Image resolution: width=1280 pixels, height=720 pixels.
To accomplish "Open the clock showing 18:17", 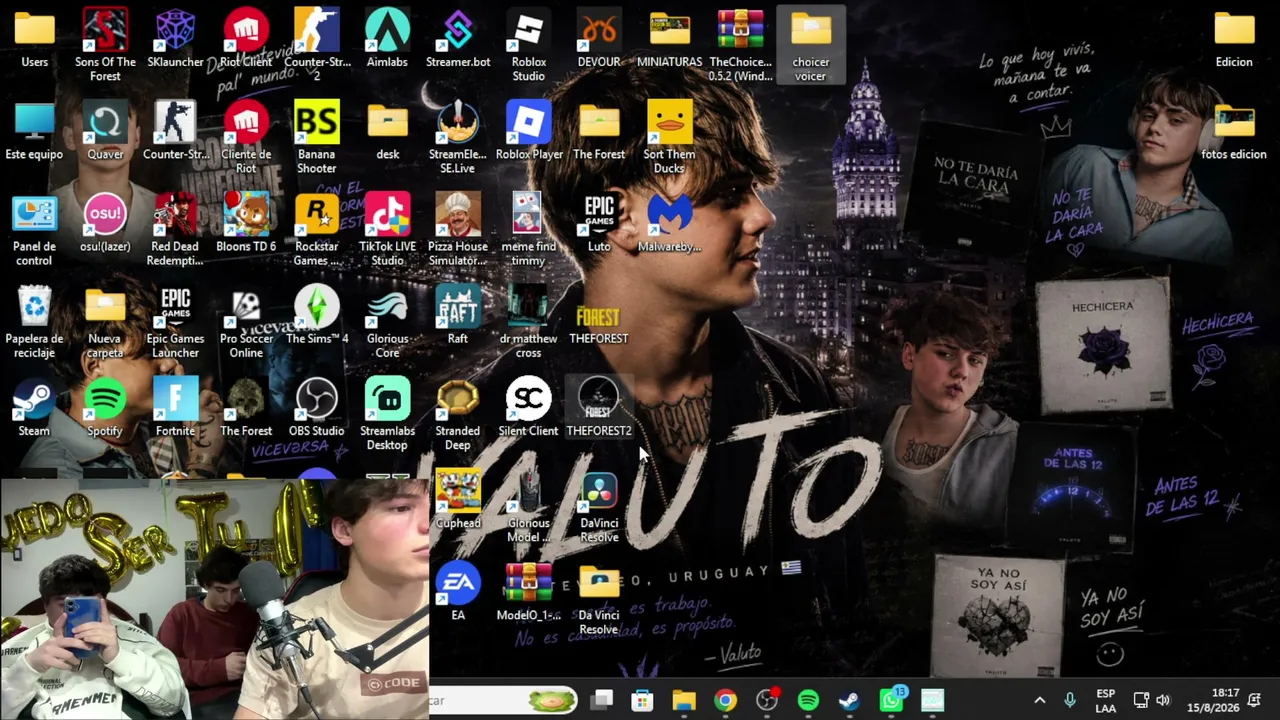I will pyautogui.click(x=1214, y=700).
